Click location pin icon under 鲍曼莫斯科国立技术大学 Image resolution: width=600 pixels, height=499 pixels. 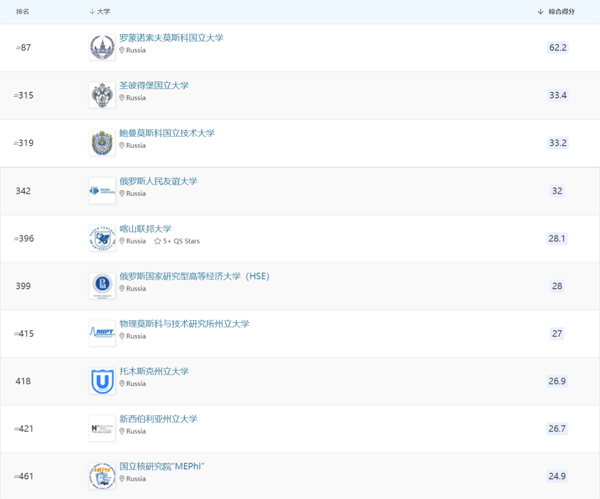point(122,145)
